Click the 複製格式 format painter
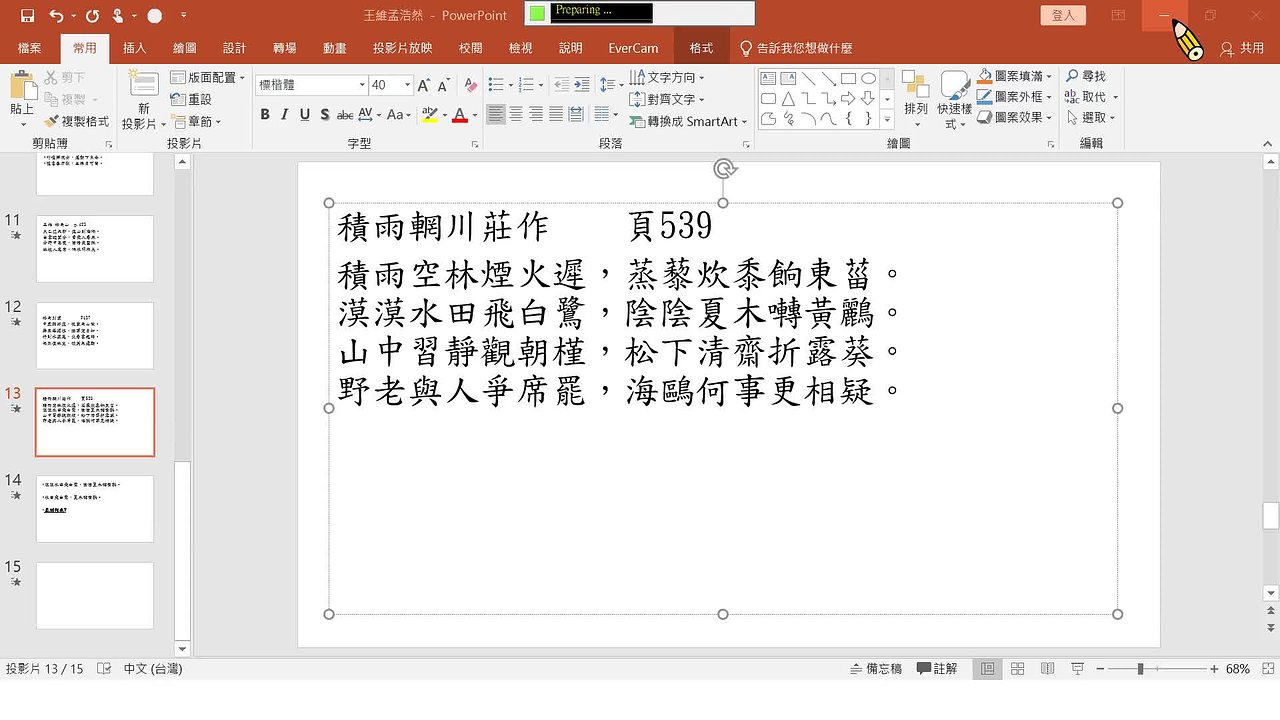 (x=77, y=121)
